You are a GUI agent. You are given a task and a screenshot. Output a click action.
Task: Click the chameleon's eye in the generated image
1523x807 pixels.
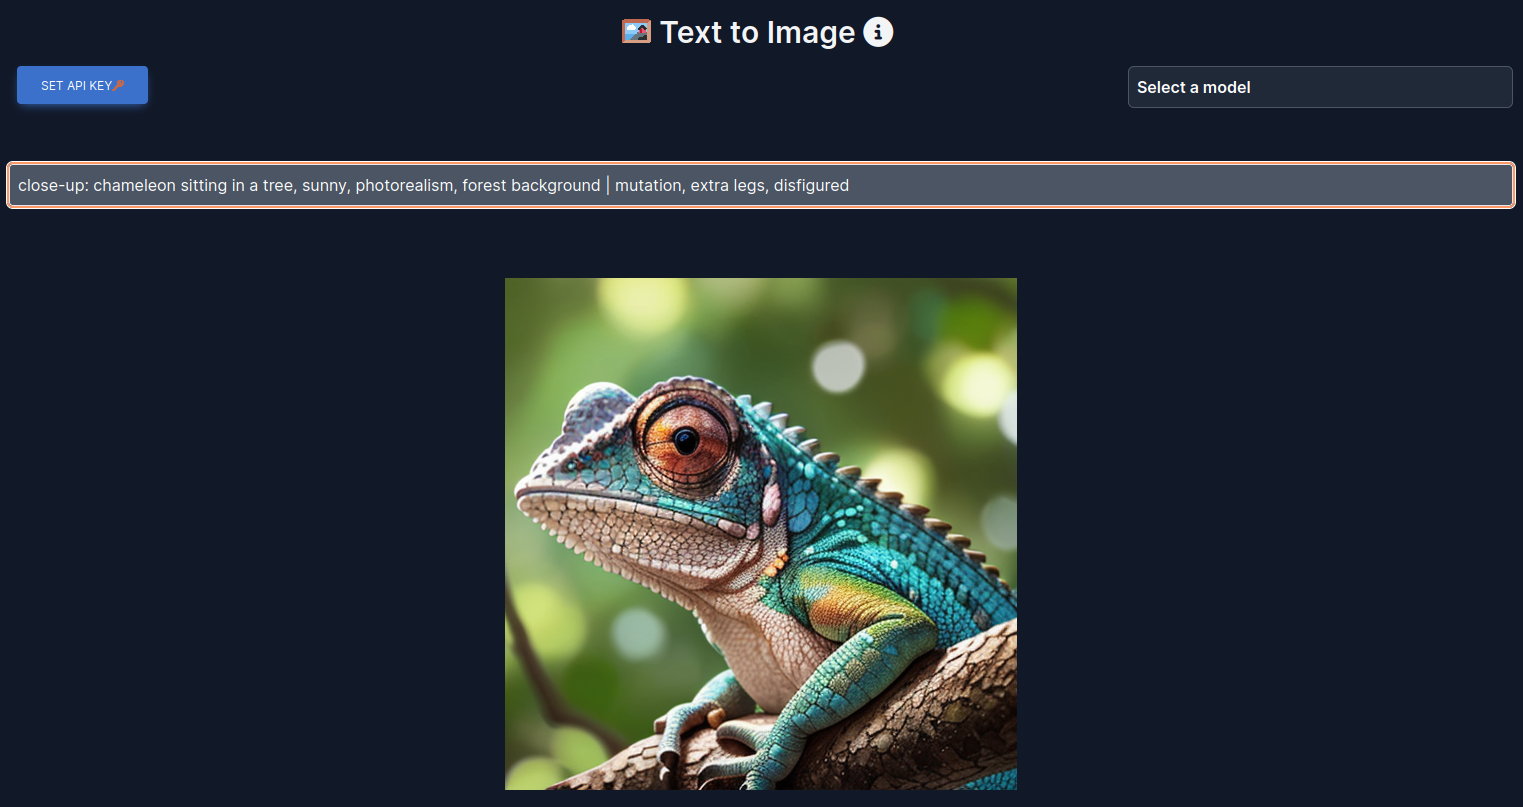pos(685,439)
